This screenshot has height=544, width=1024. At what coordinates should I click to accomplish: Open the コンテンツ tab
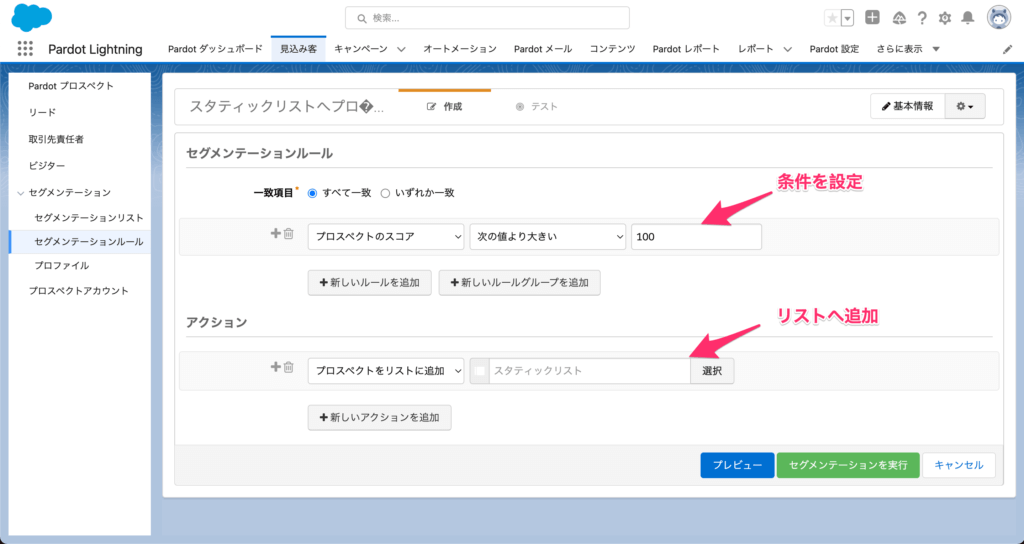613,49
